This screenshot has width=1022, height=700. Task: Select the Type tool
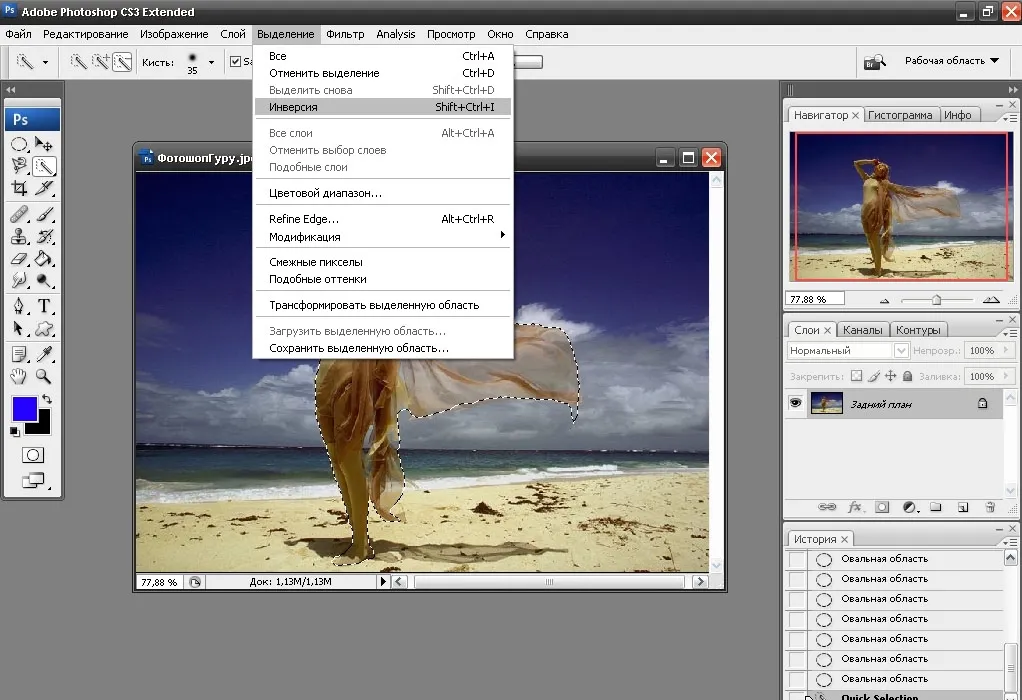coord(44,306)
